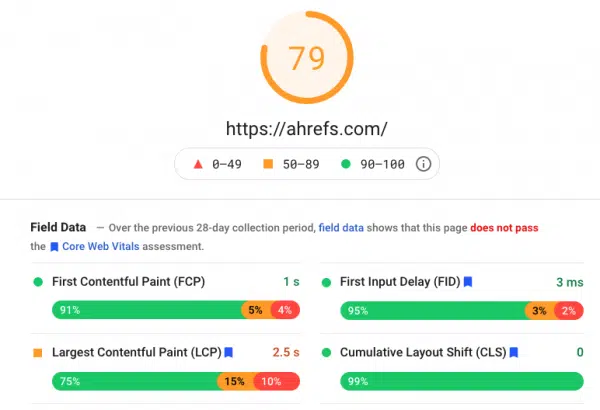Click the 79 performance score gauge
This screenshot has height=410, width=600.
[307, 57]
